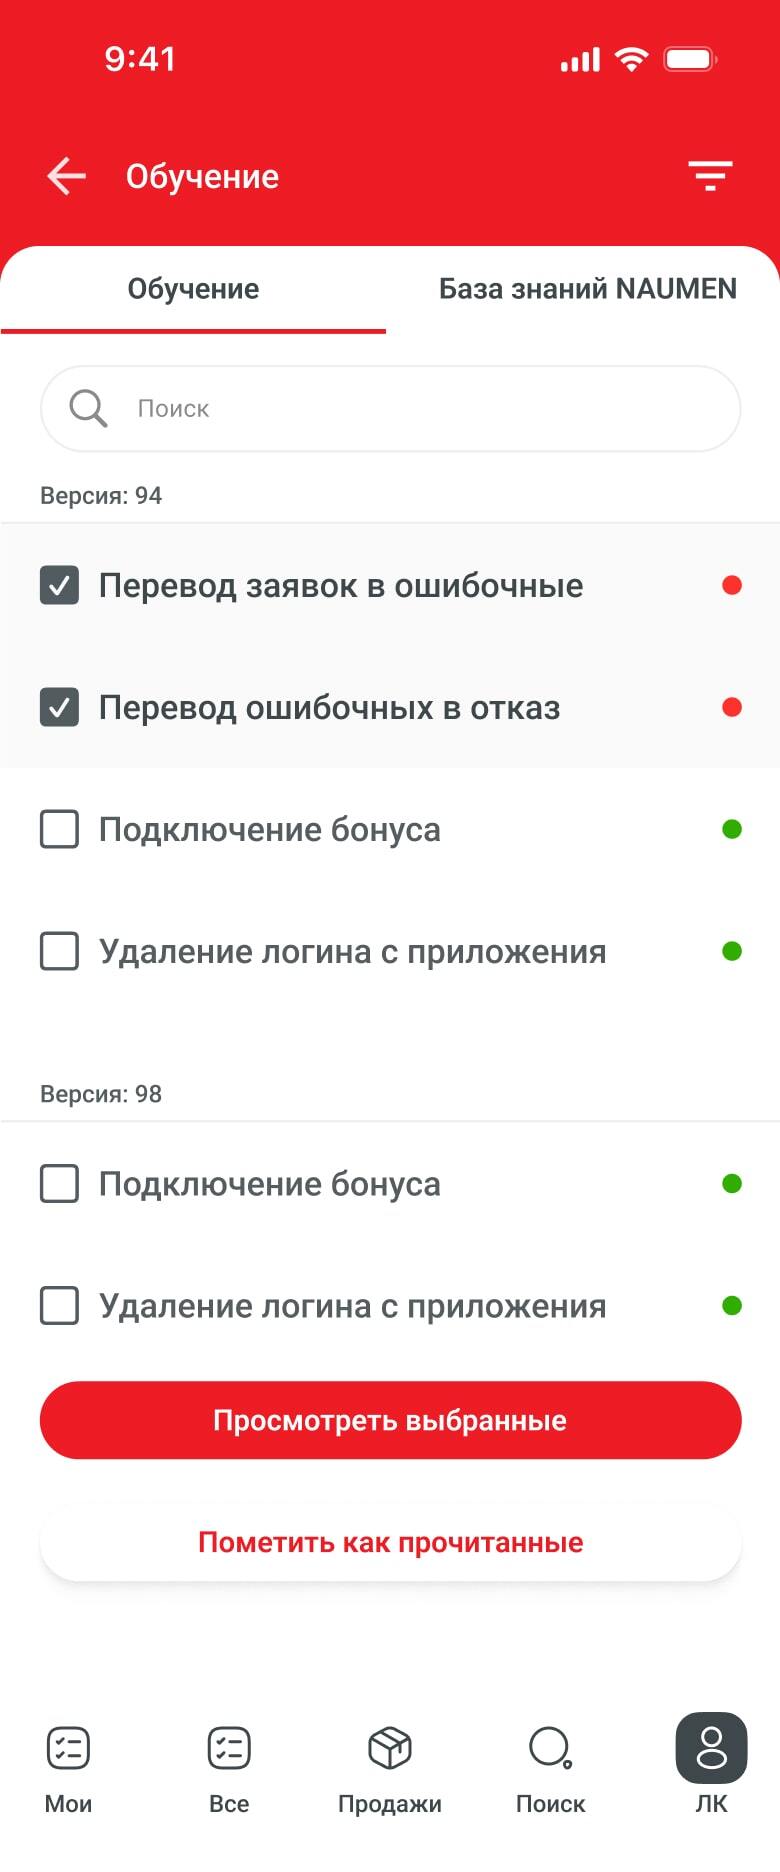The width and height of the screenshot is (780, 1872).
Task: Tap red status dot of Перевод заявок
Action: click(x=732, y=586)
